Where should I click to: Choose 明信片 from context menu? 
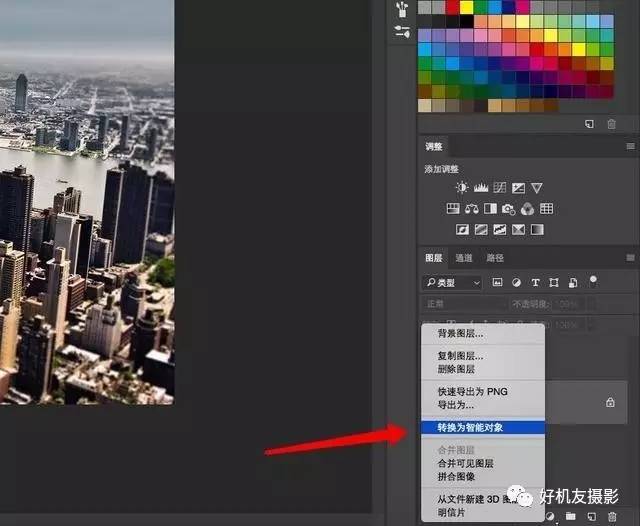coord(483,513)
